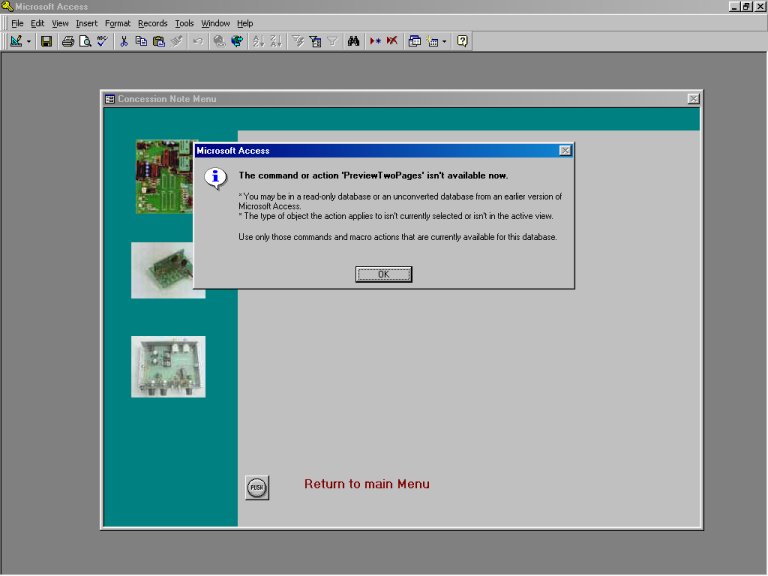The width and height of the screenshot is (768, 576).
Task: Restore the Microsoft Access application window
Action: (745, 6)
